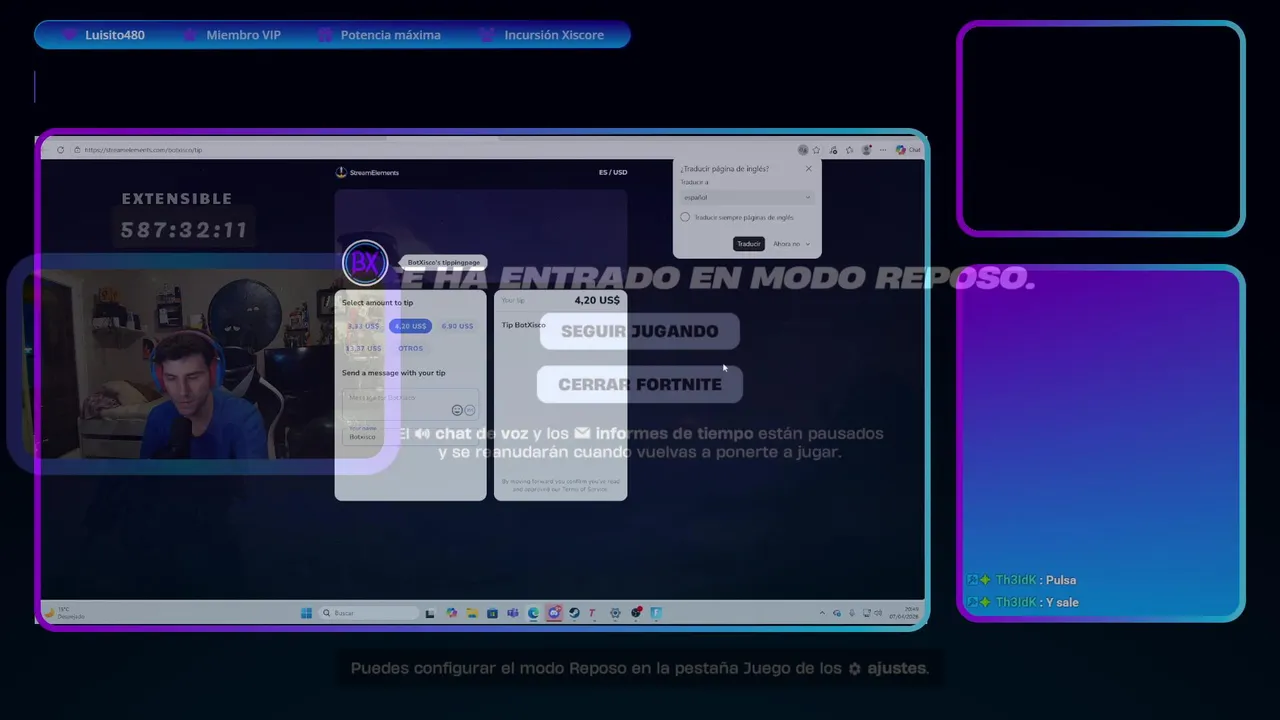The image size is (1280, 720).
Task: Click the browser address bar URL
Action: (x=143, y=150)
